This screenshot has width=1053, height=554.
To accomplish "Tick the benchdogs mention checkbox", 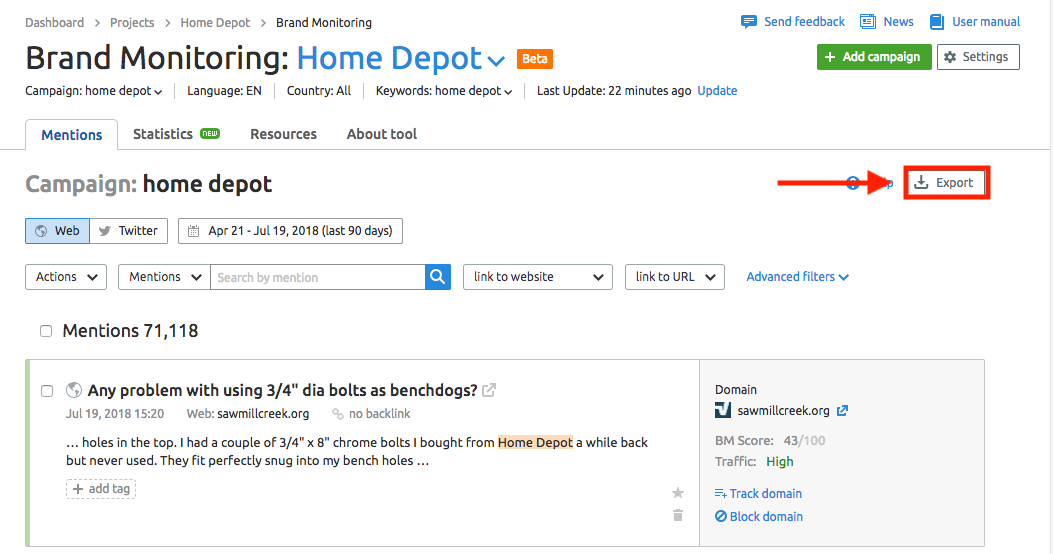I will [x=47, y=391].
